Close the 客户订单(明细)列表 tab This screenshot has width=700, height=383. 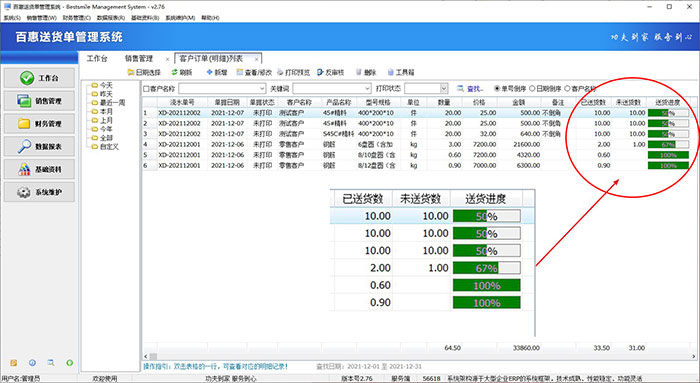click(x=256, y=59)
